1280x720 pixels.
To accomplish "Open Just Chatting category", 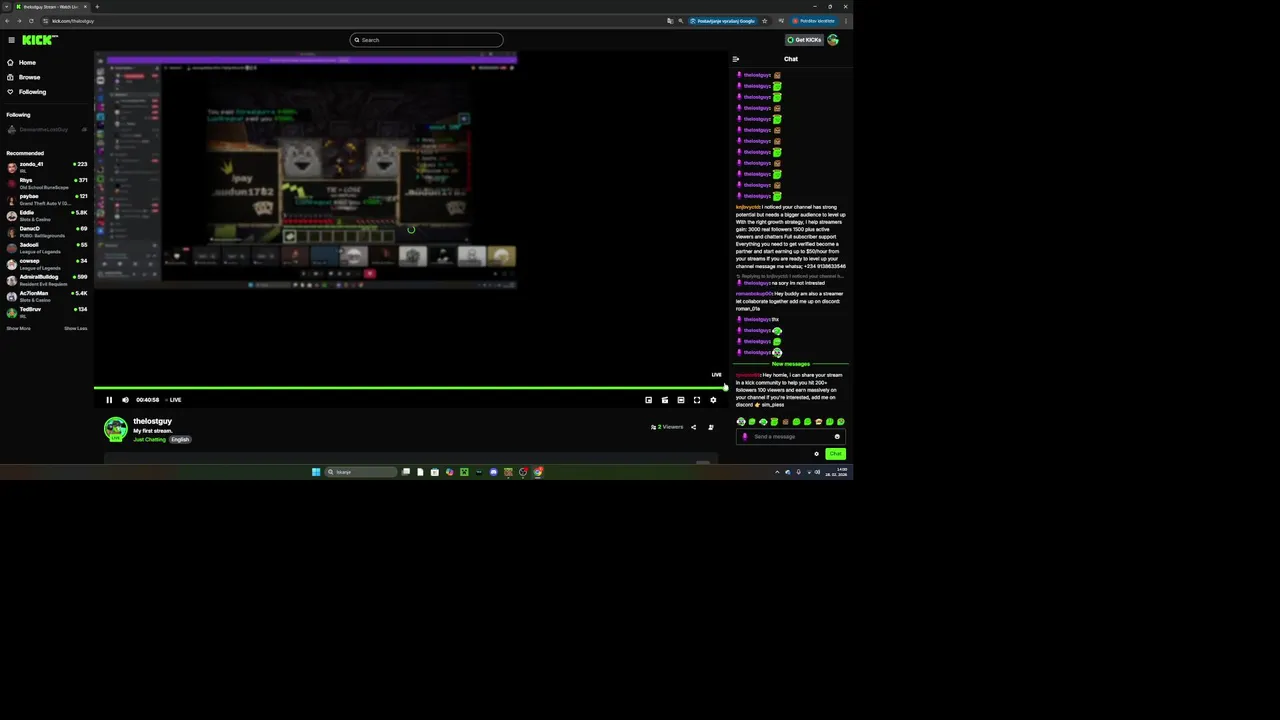I will click(x=149, y=440).
